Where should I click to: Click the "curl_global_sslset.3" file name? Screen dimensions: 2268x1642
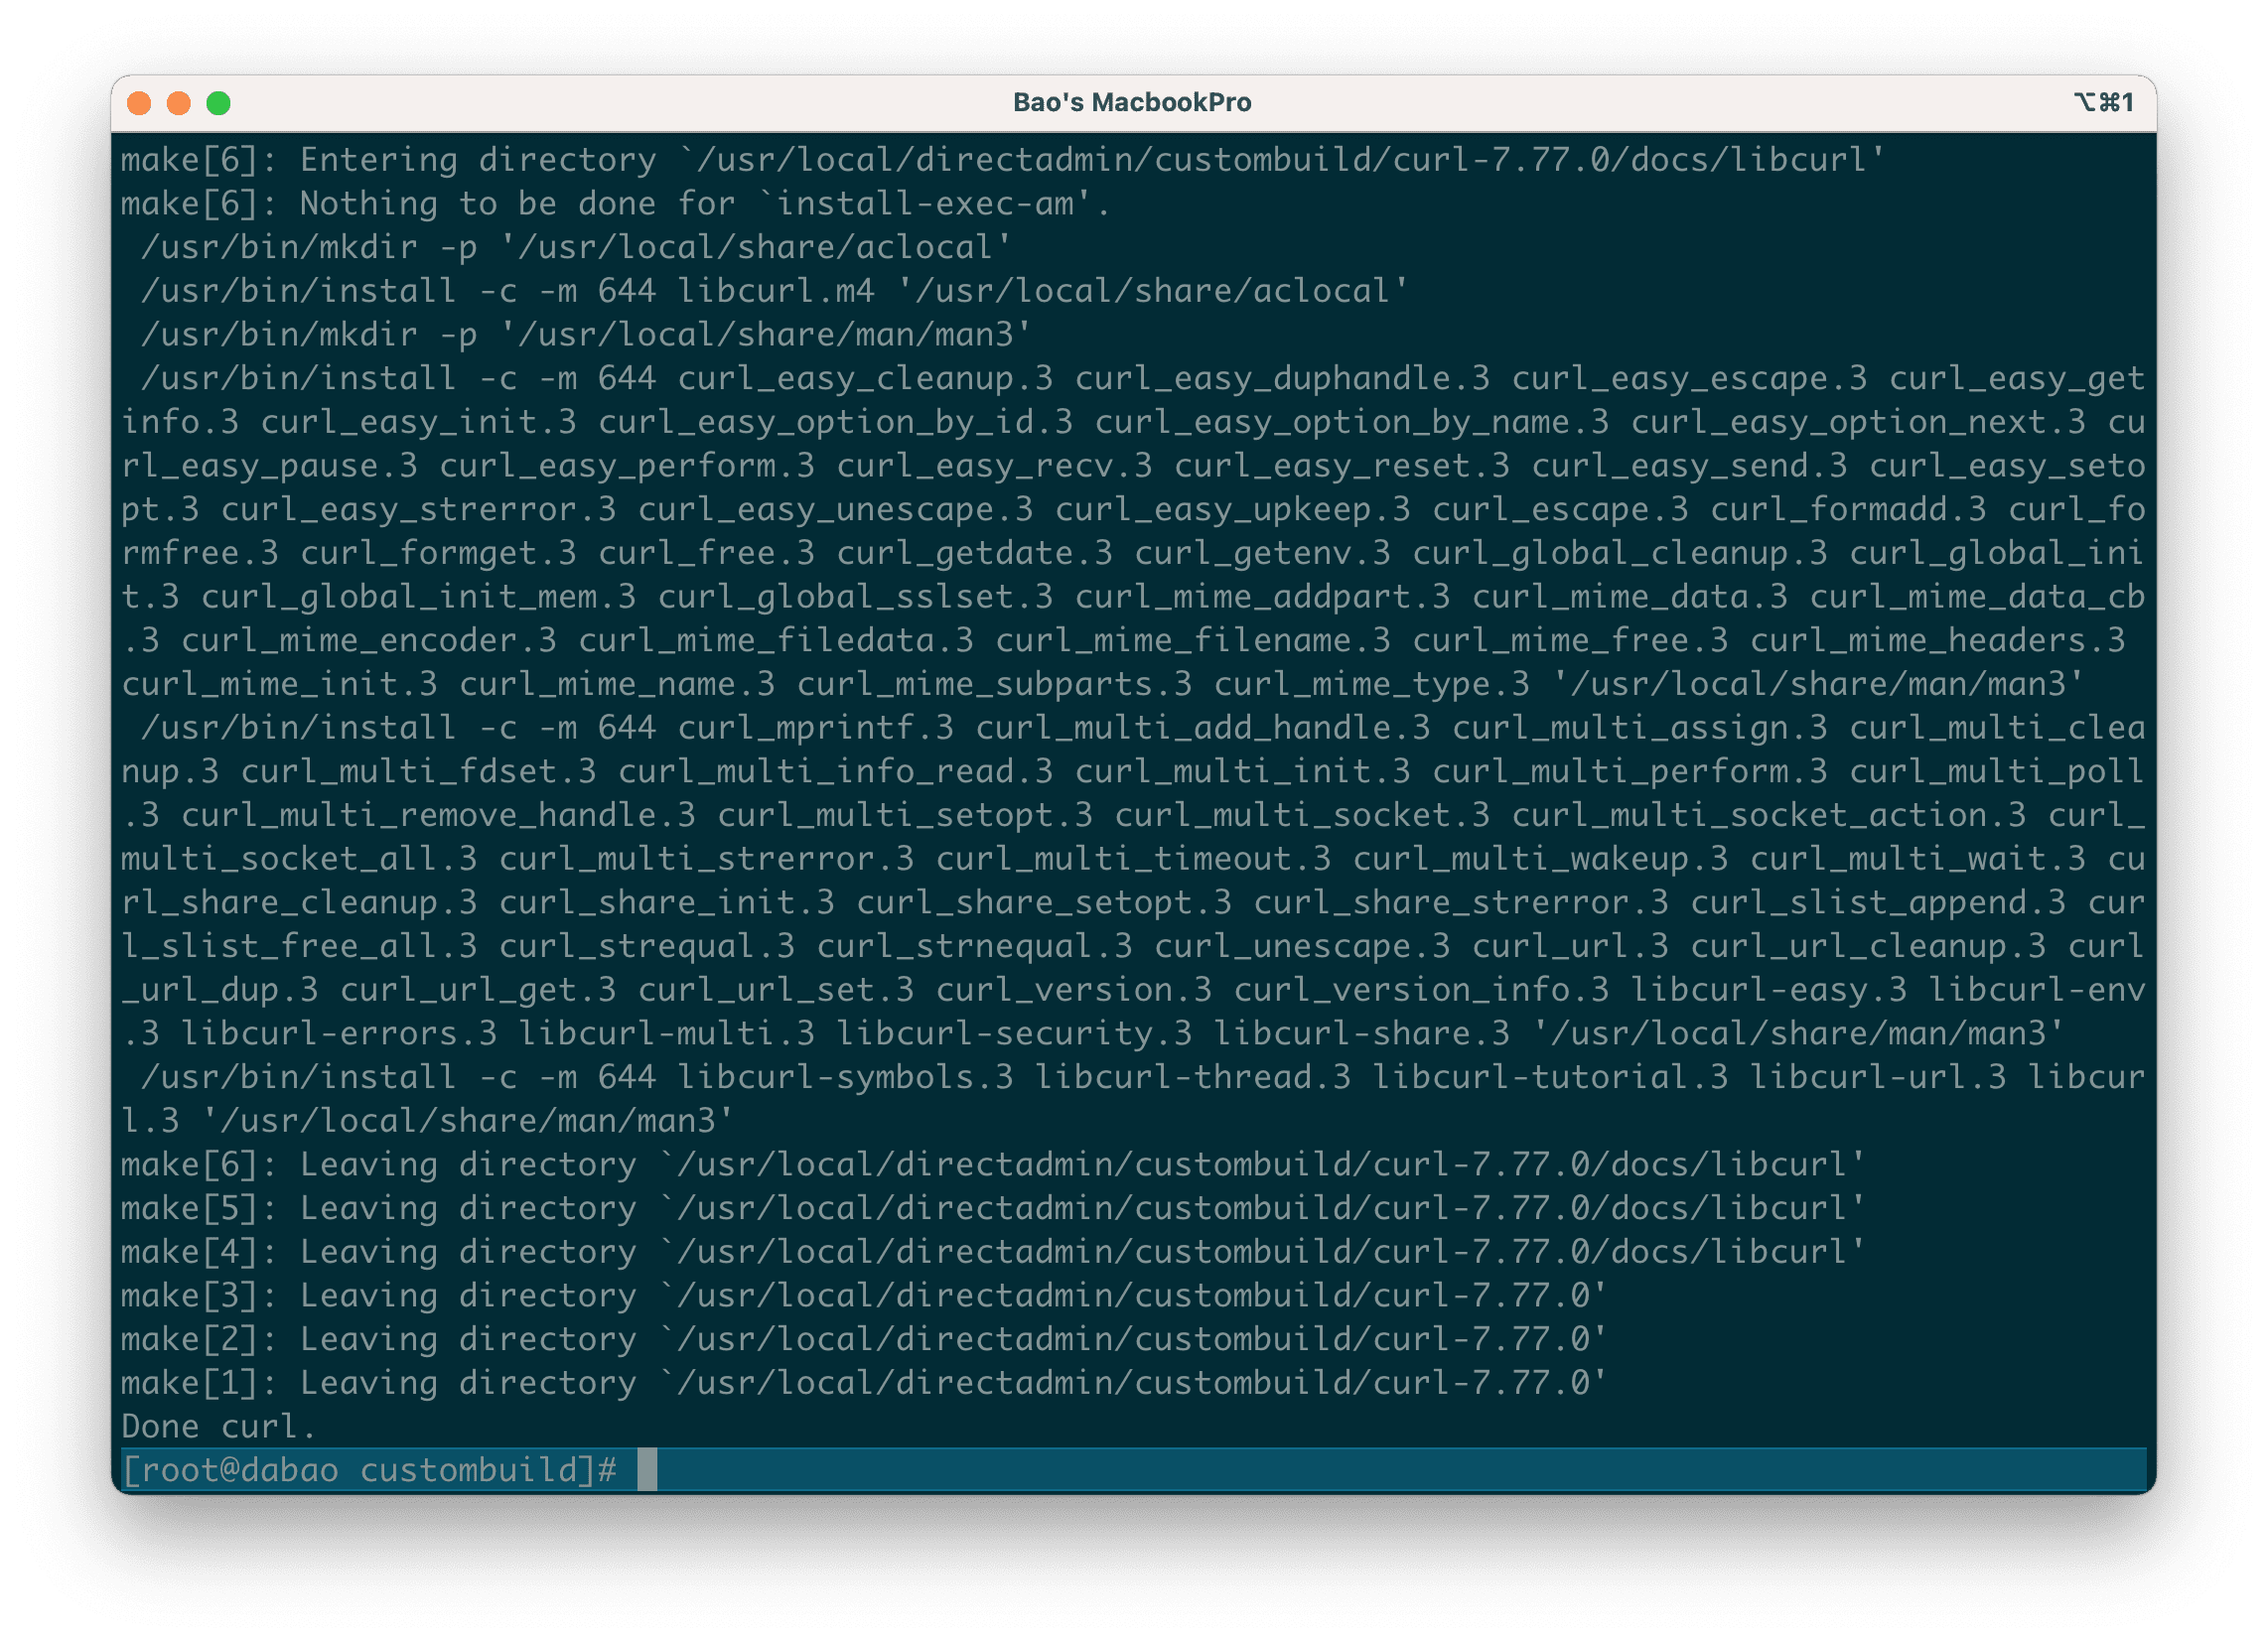(x=855, y=596)
